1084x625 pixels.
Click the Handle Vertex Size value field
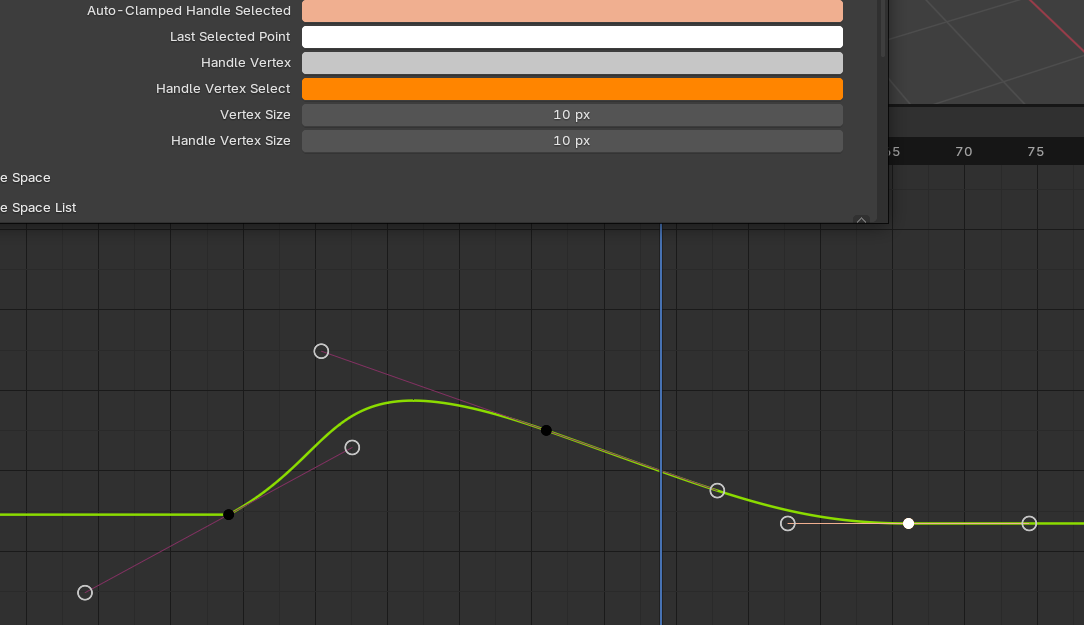coord(572,141)
